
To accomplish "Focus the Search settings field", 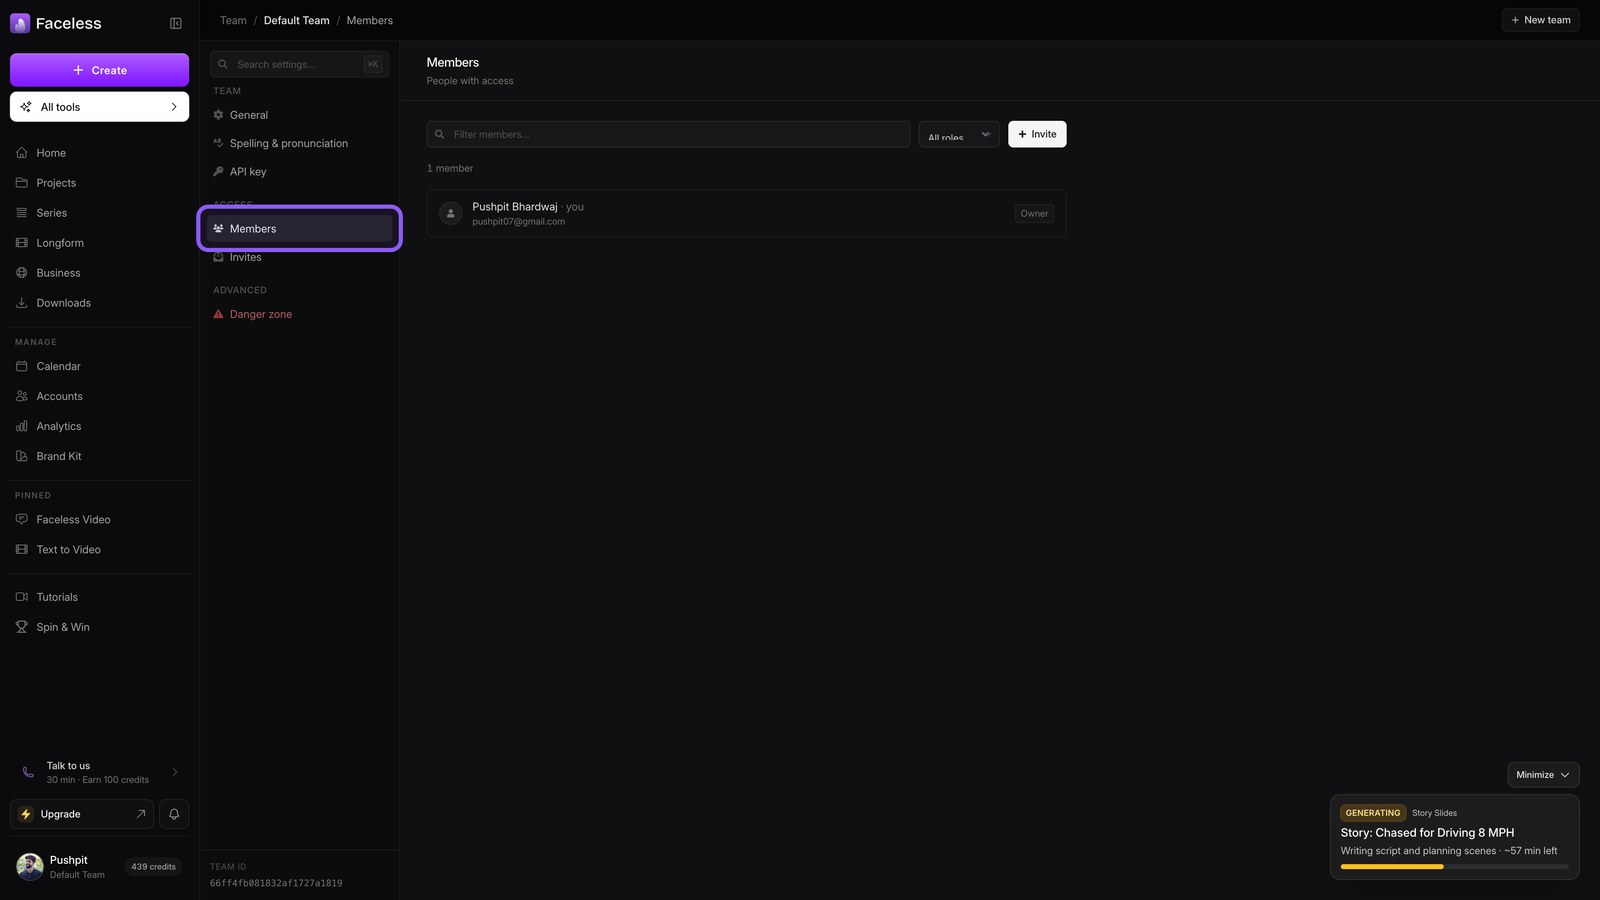I will pyautogui.click(x=299, y=64).
